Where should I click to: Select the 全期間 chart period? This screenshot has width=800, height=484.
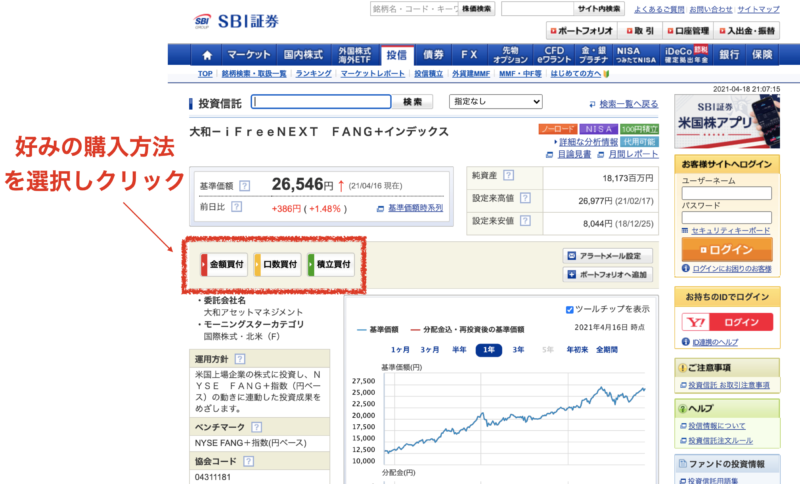607,350
